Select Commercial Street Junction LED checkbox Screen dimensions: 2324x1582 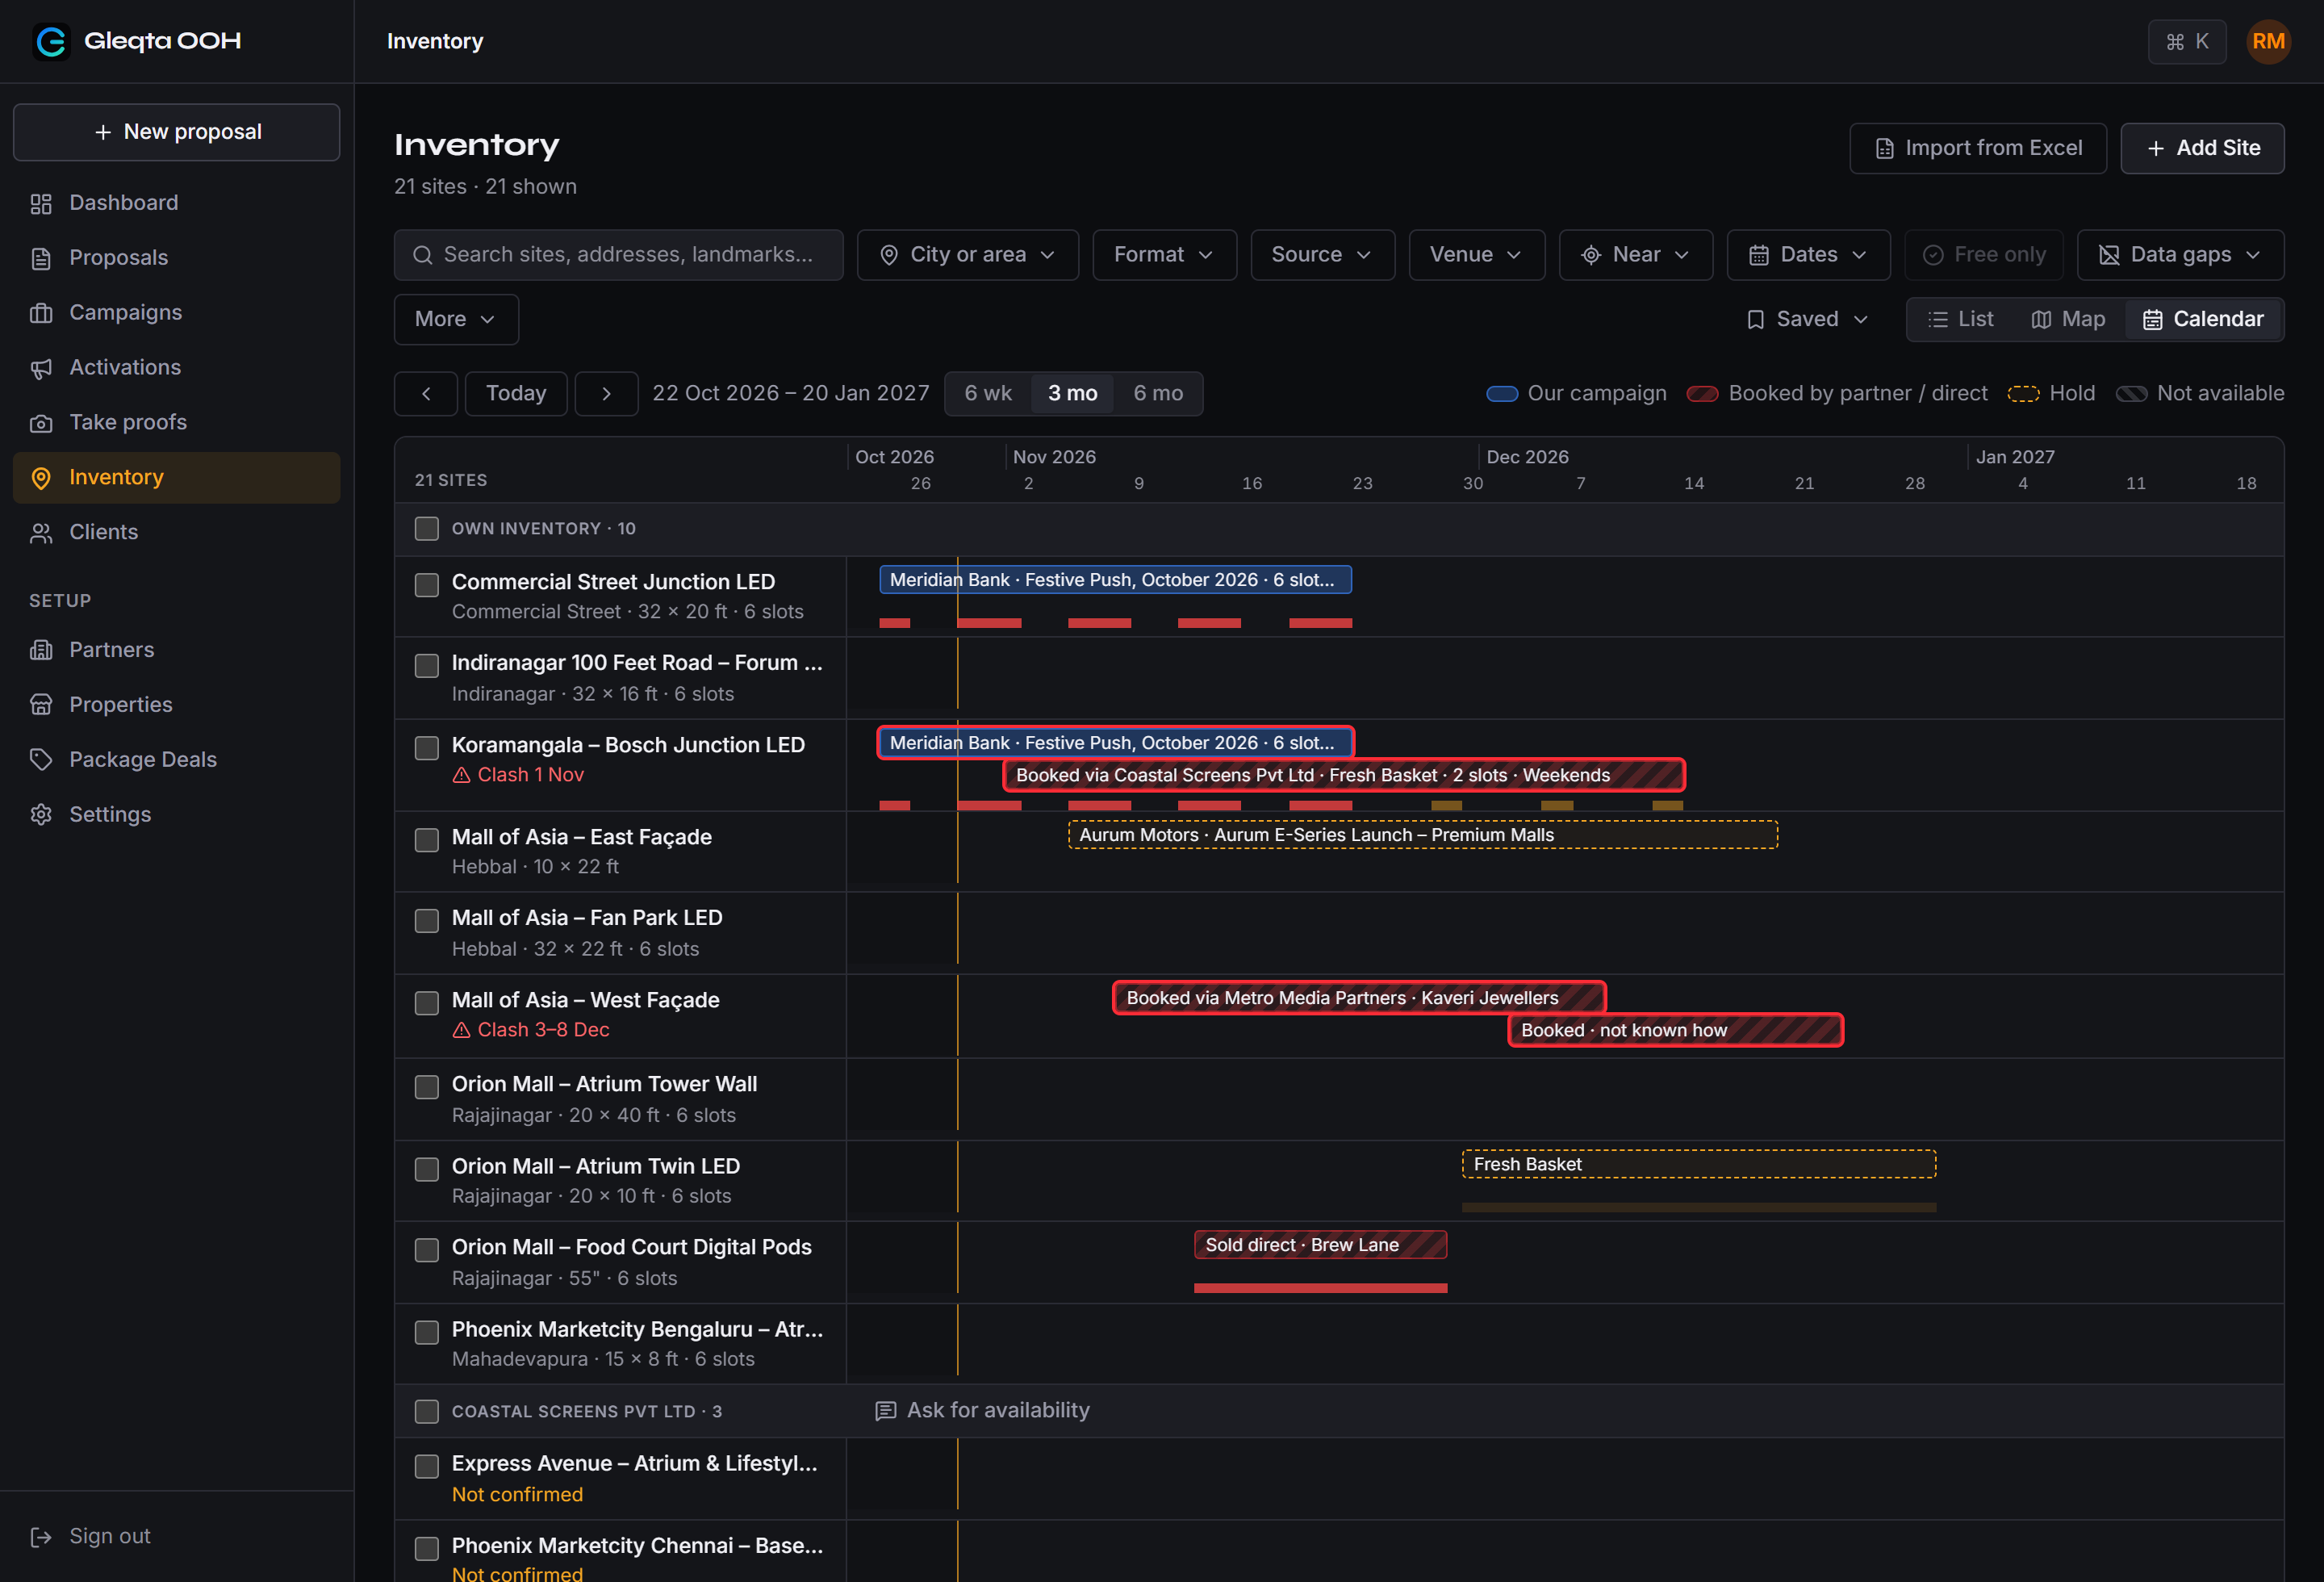[427, 585]
